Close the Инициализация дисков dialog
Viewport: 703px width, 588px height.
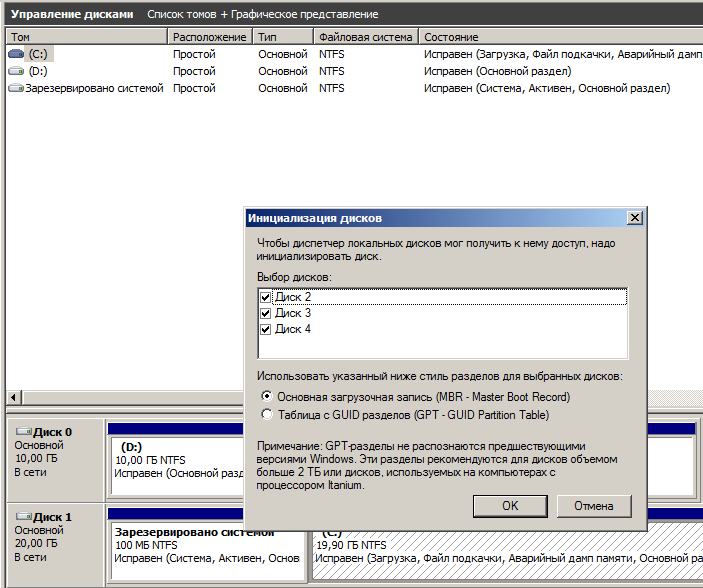point(634,218)
